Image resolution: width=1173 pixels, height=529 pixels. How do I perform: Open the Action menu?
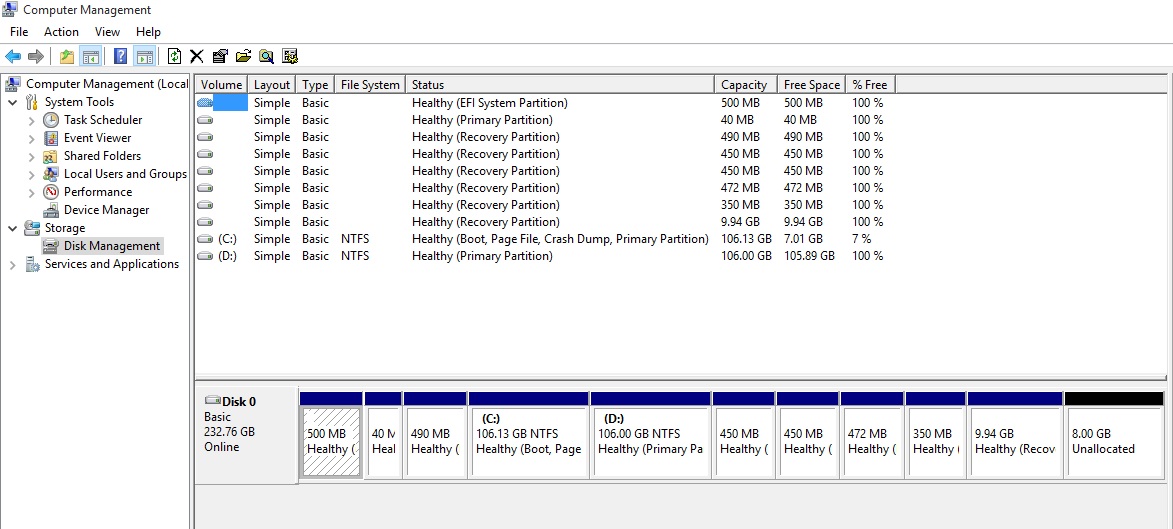coord(61,31)
